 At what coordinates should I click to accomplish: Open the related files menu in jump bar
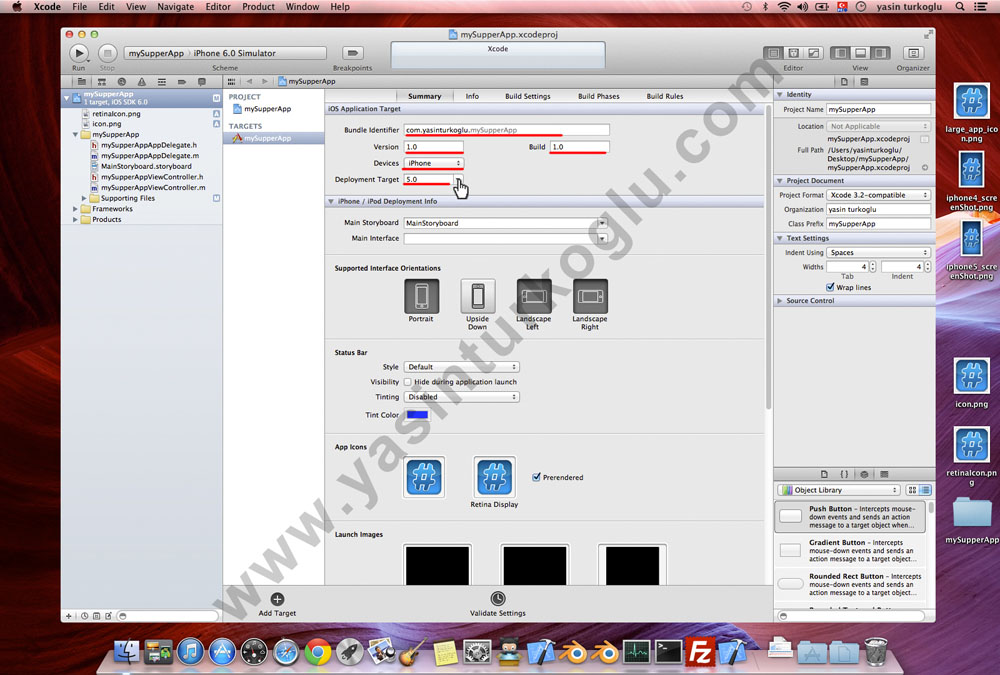tap(232, 82)
